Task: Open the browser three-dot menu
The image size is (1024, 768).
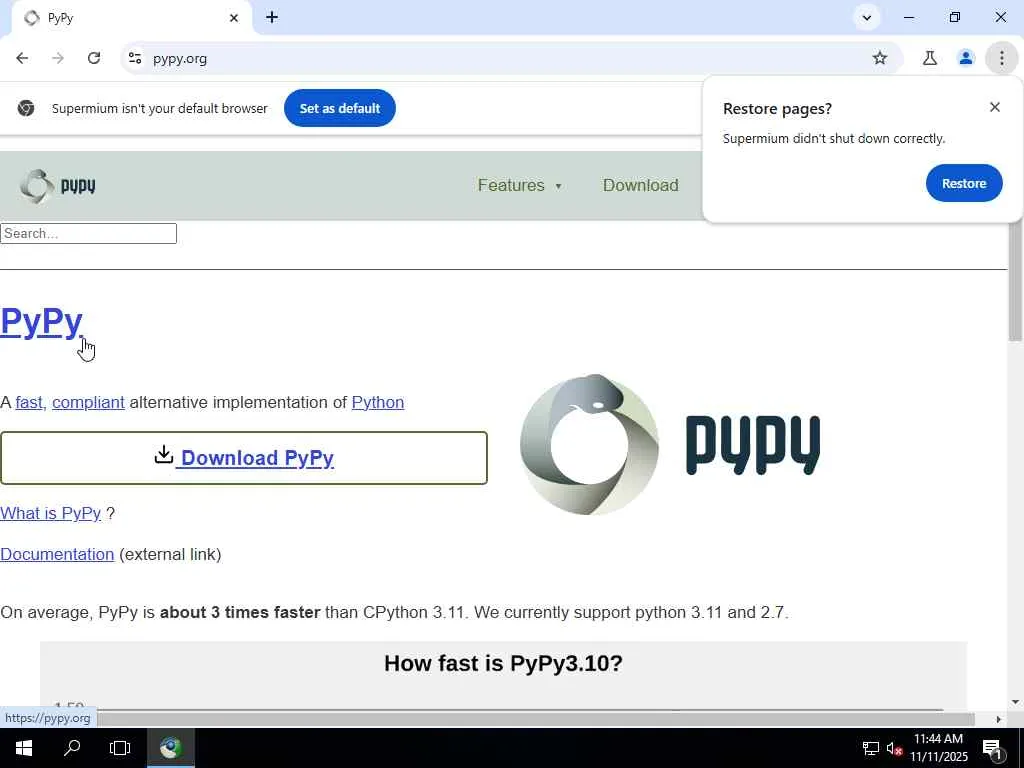Action: [x=1001, y=58]
